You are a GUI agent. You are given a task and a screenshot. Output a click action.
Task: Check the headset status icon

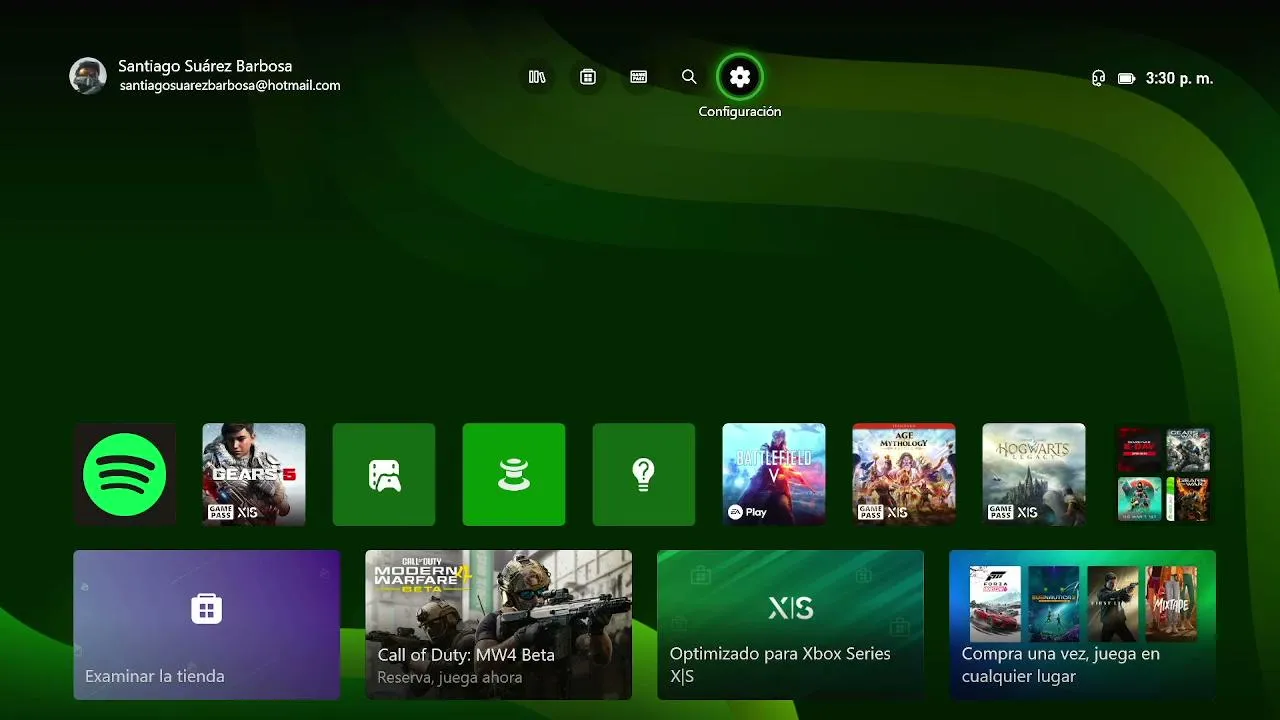tap(1098, 78)
